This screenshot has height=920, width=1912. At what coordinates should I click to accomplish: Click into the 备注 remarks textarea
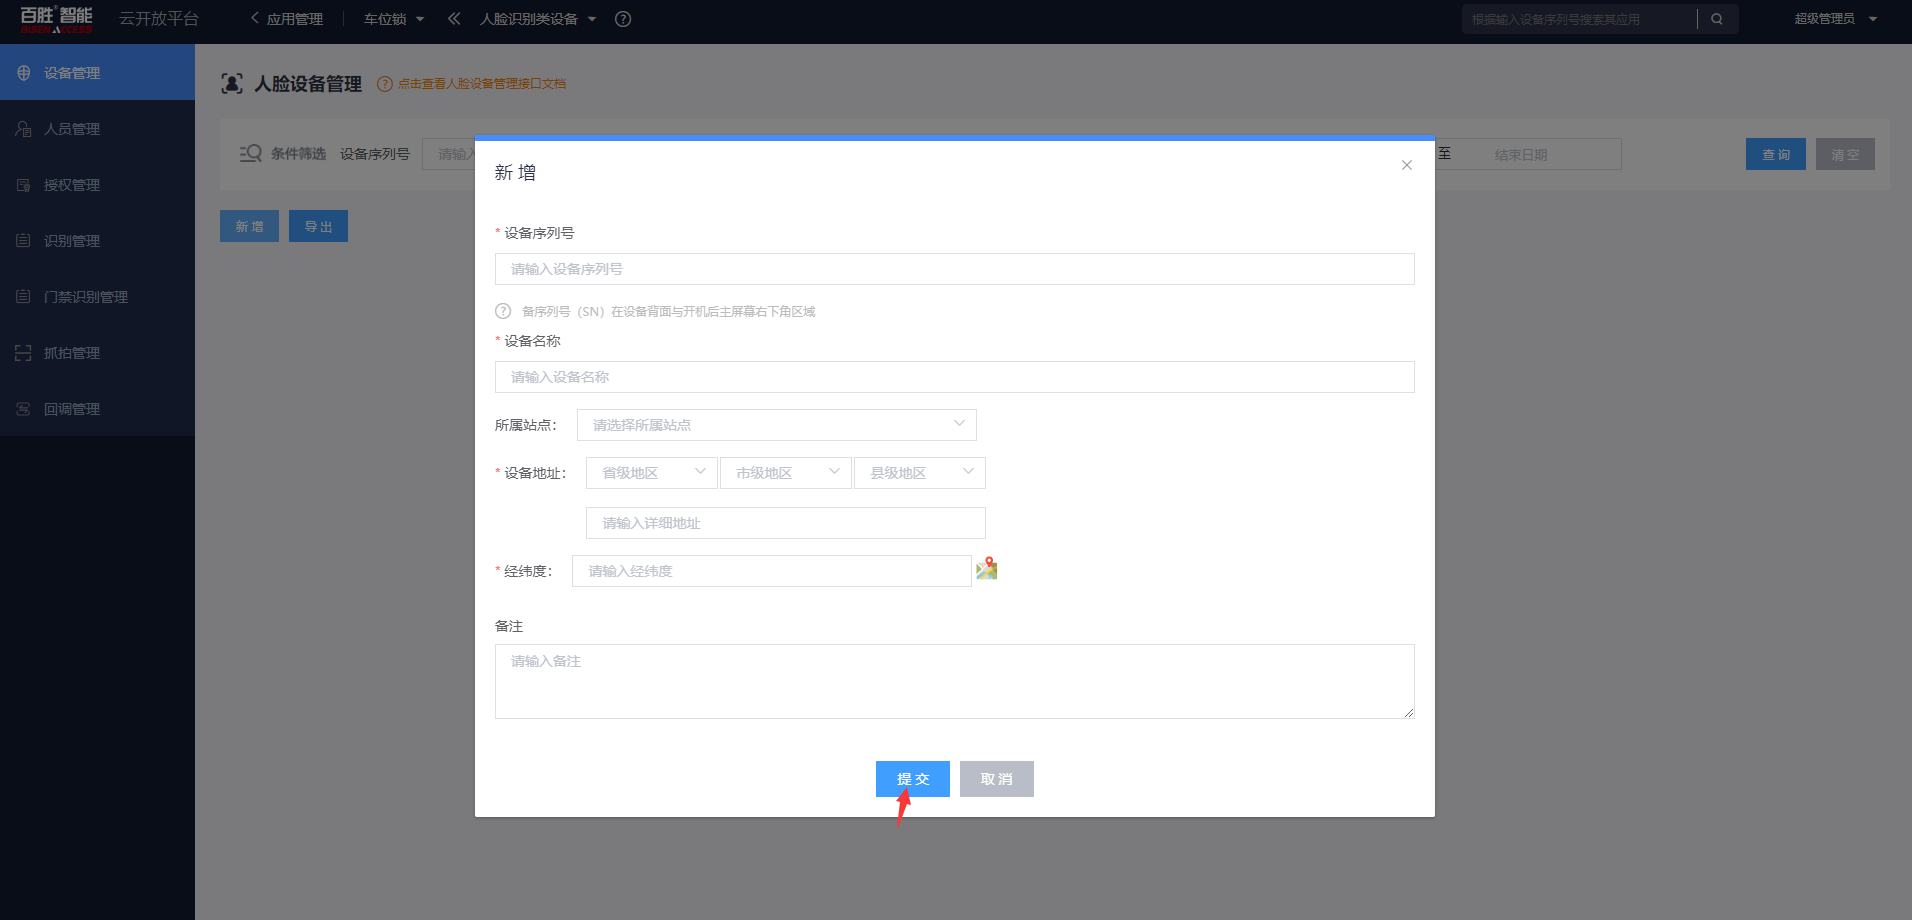[x=954, y=681]
